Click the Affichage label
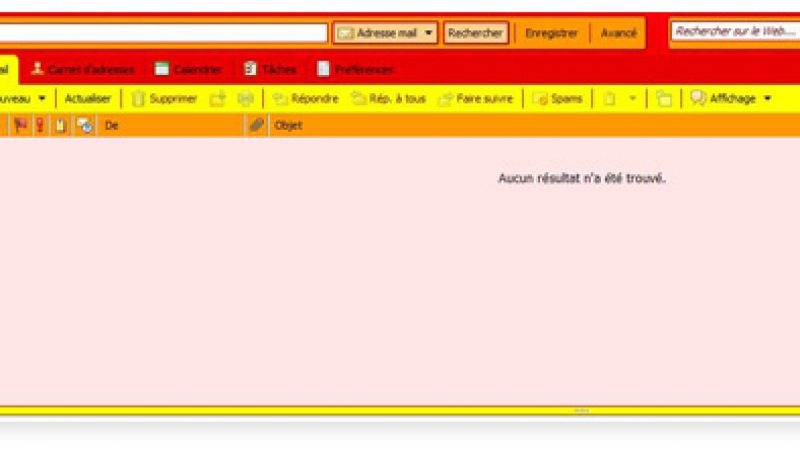Screen dimensions: 800x450 [733, 98]
